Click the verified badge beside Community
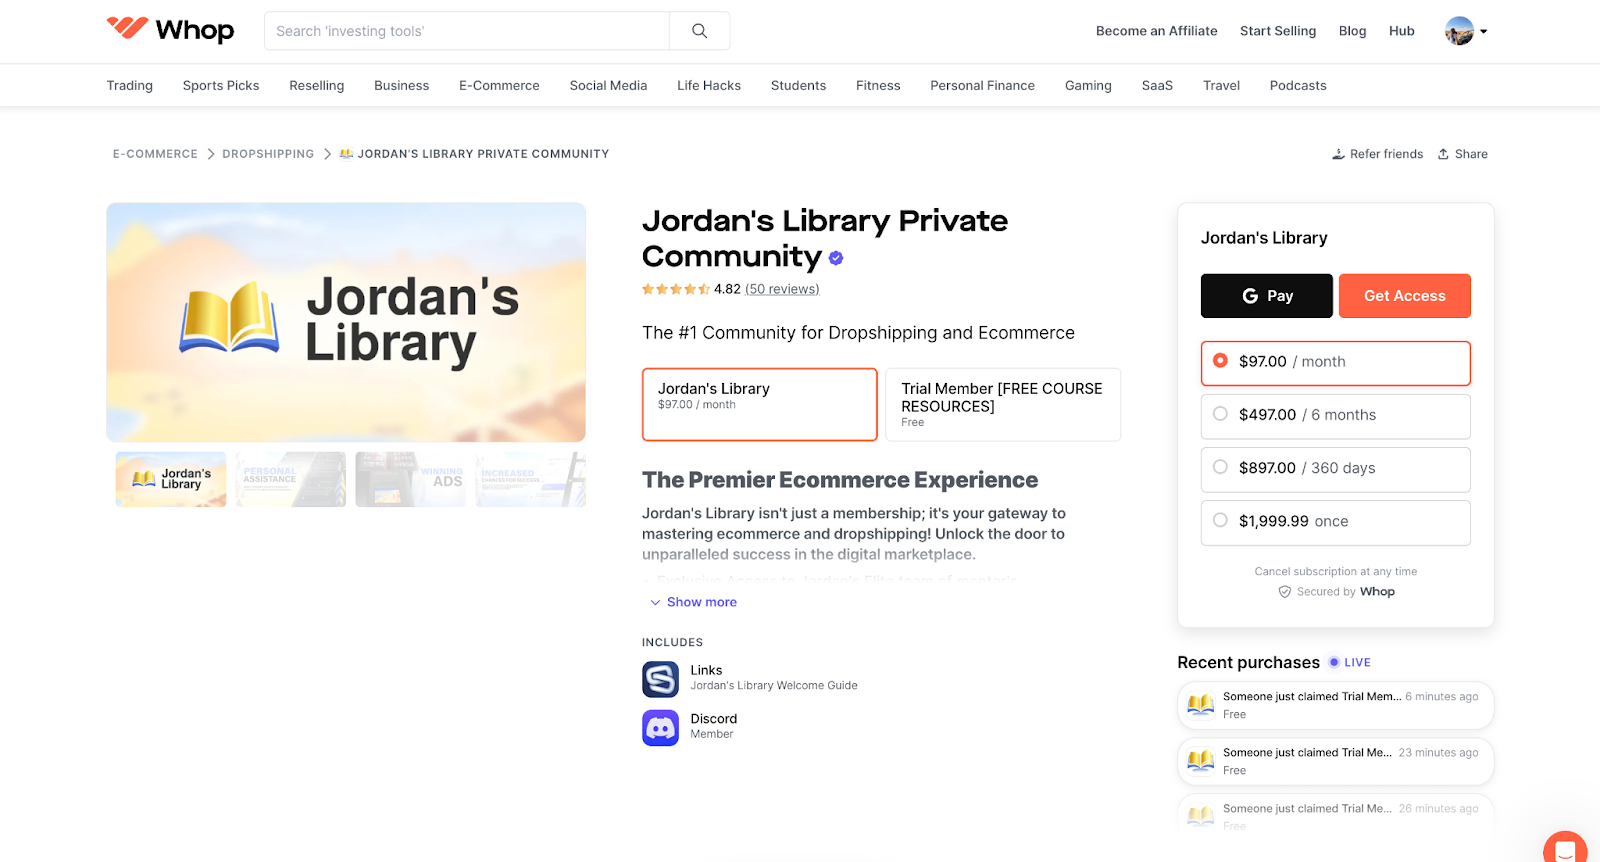Screen dimensions: 1600x862 coord(836,258)
